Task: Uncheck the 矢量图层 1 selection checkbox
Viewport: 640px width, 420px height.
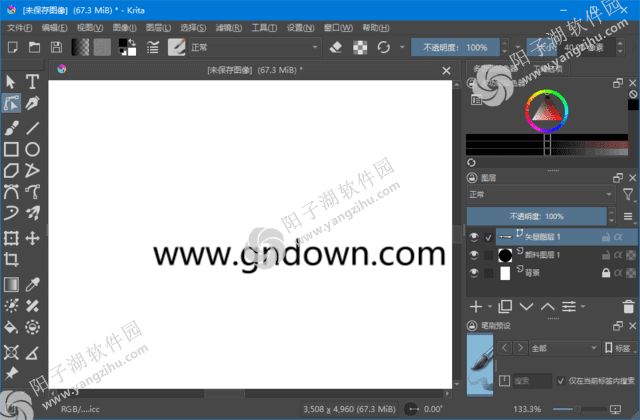Action: click(x=488, y=237)
